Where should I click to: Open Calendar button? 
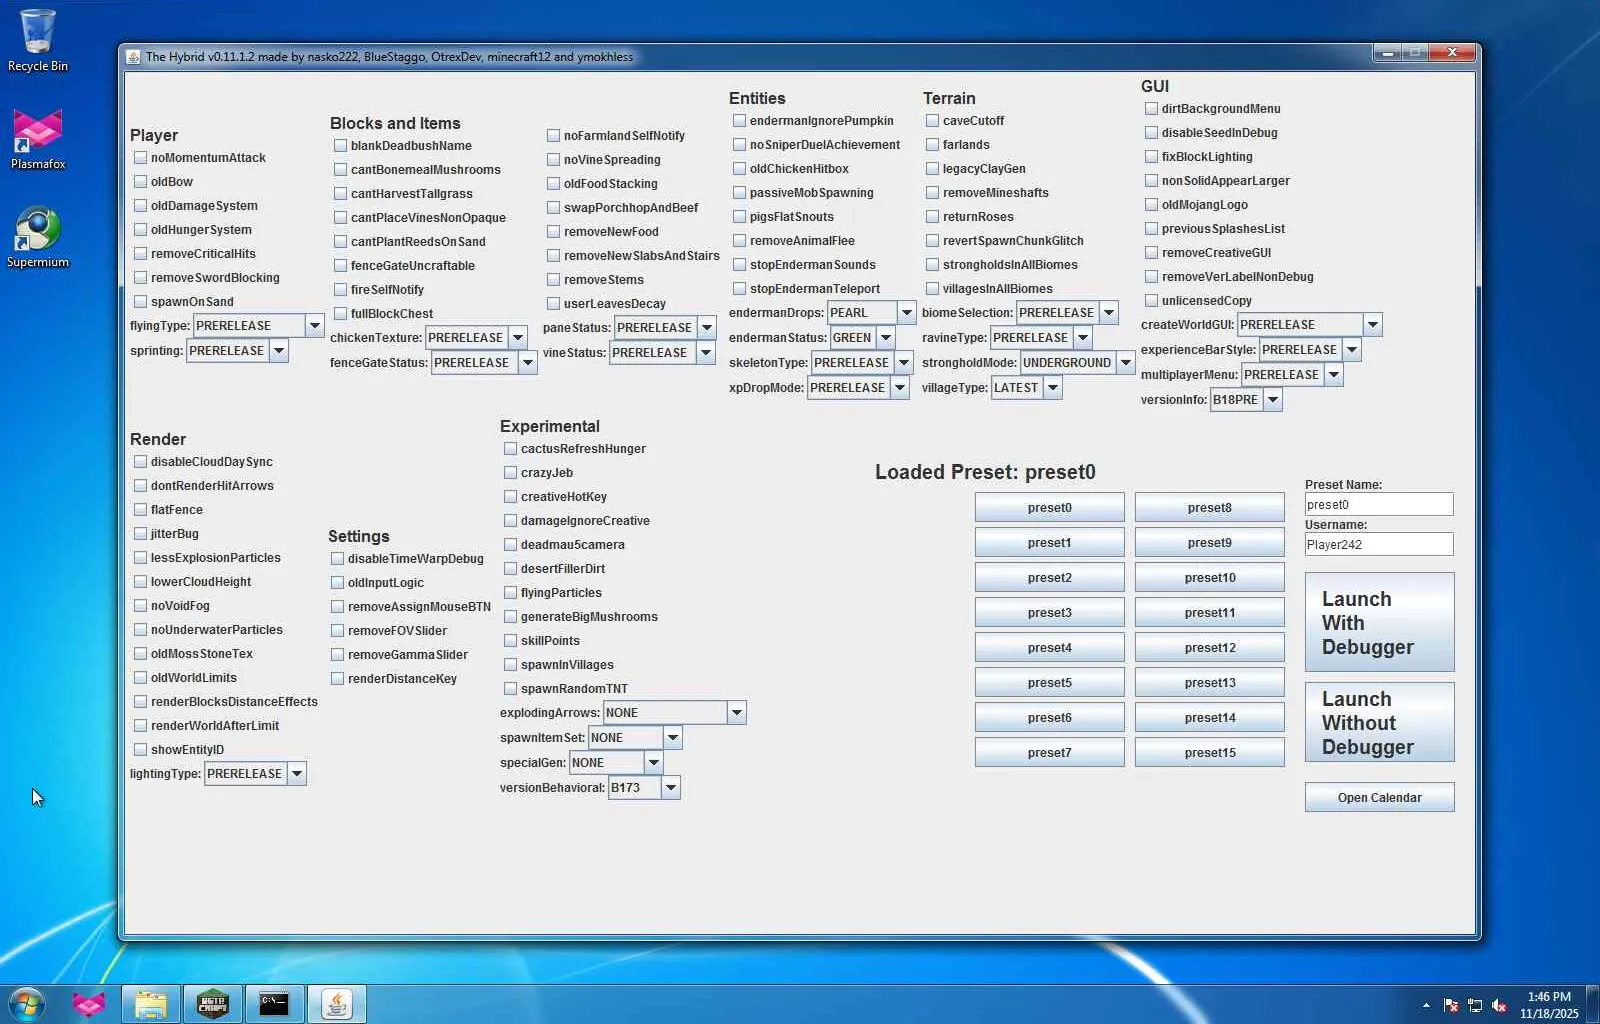point(1379,798)
